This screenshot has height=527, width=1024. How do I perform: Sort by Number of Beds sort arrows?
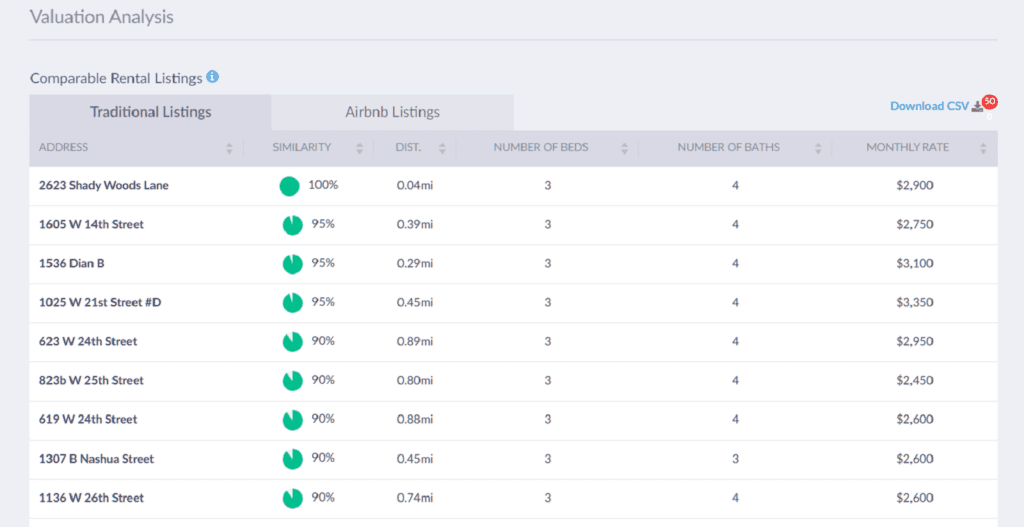[x=625, y=148]
